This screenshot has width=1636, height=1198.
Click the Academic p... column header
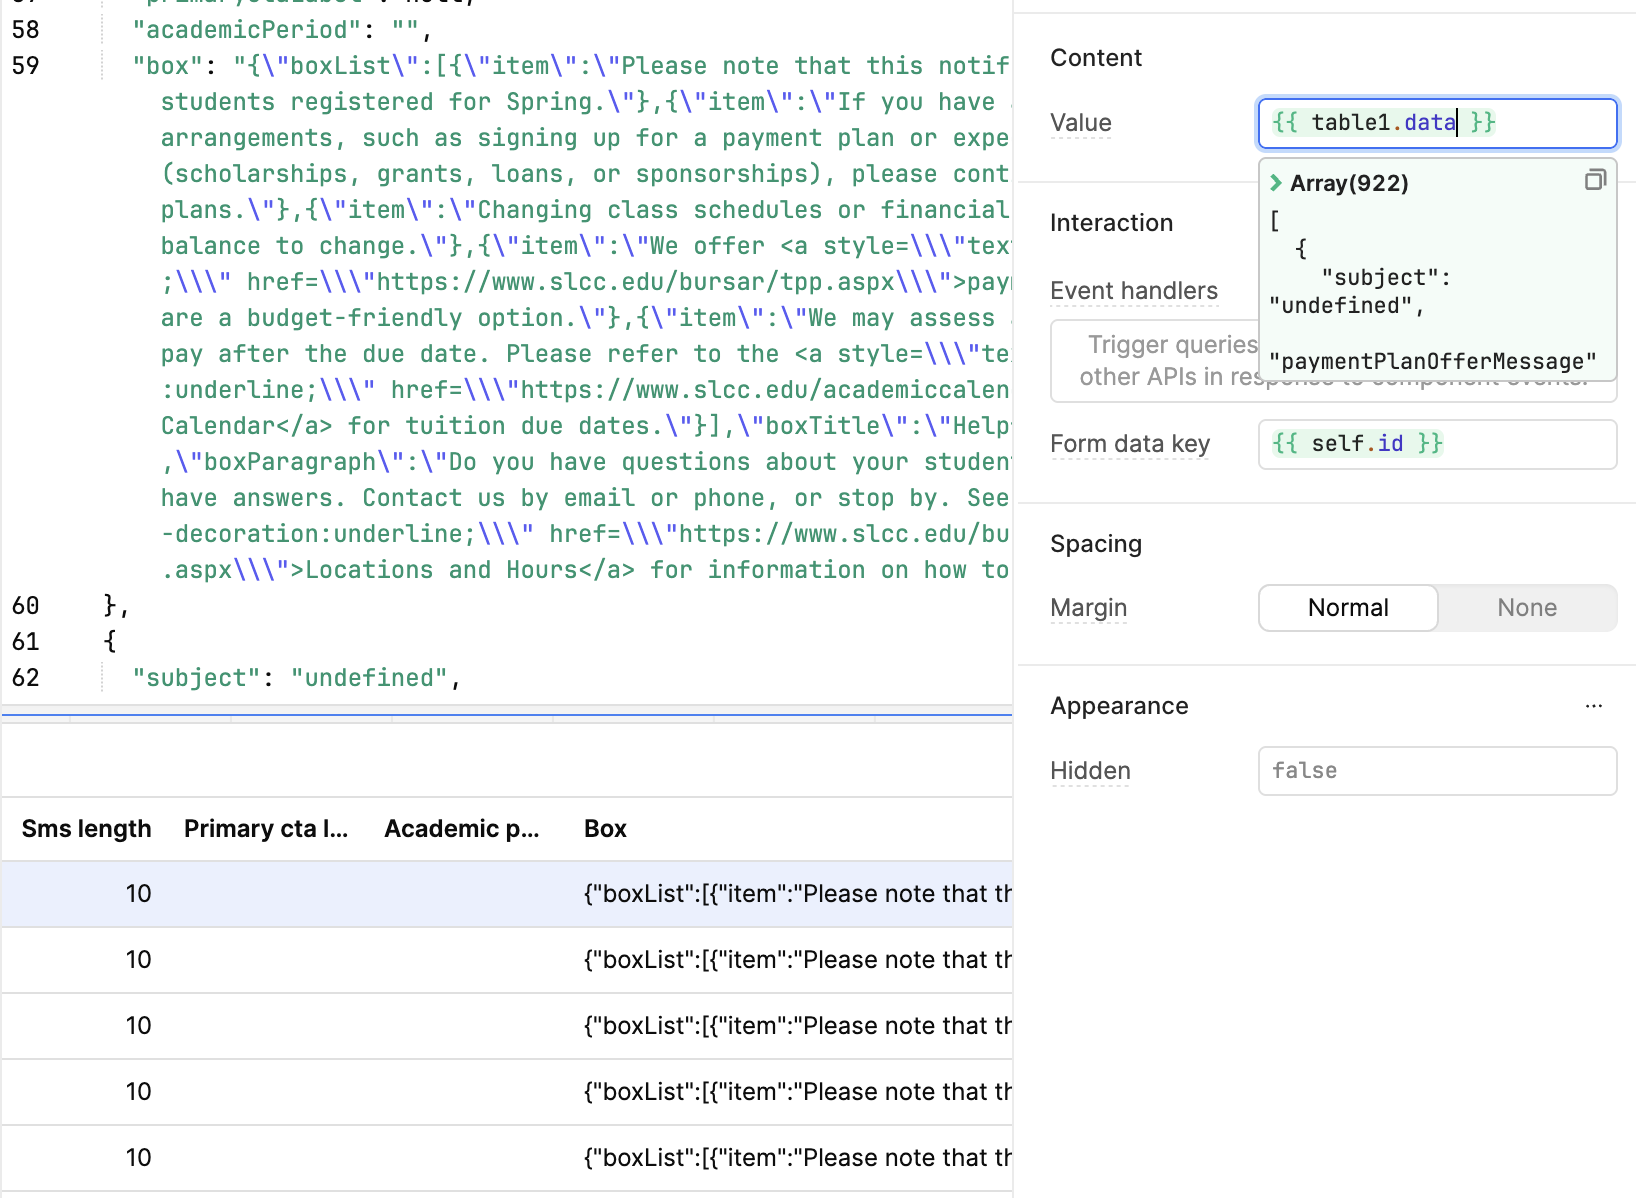pyautogui.click(x=461, y=829)
